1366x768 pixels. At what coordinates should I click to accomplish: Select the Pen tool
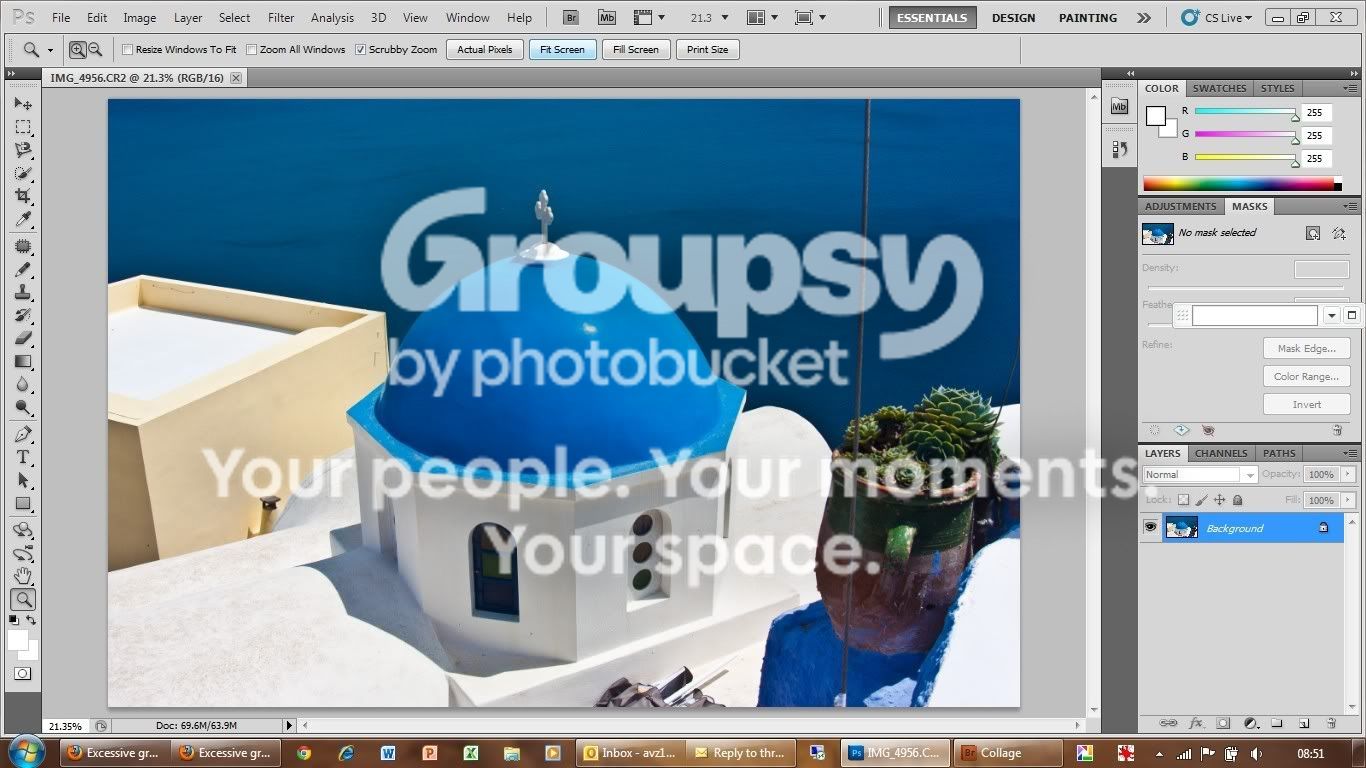tap(23, 434)
